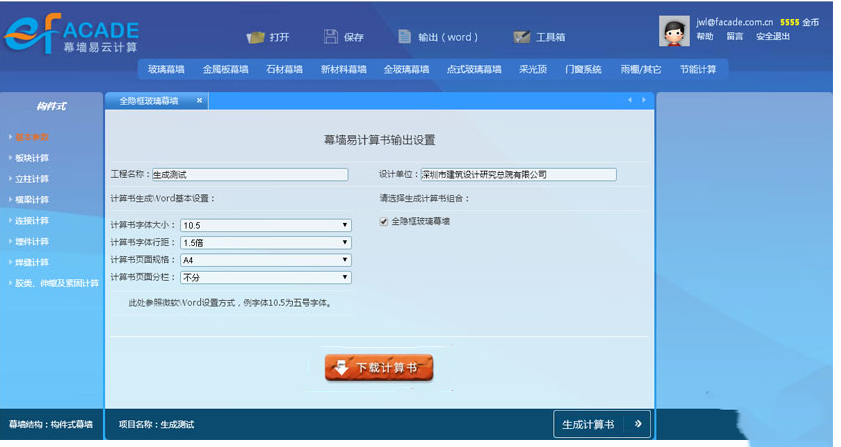Click the 5555 金币 balance
Viewport: 841px width, 447px height.
pos(799,22)
